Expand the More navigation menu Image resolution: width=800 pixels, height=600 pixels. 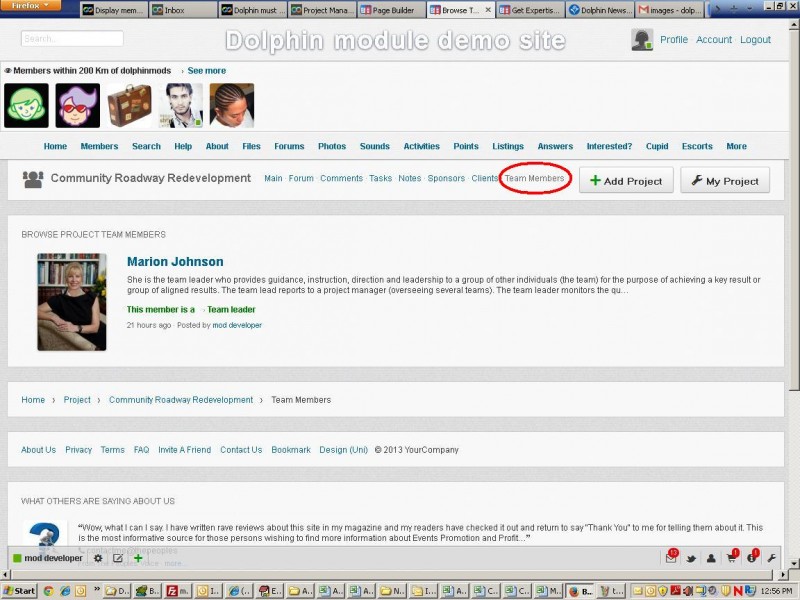click(x=736, y=146)
